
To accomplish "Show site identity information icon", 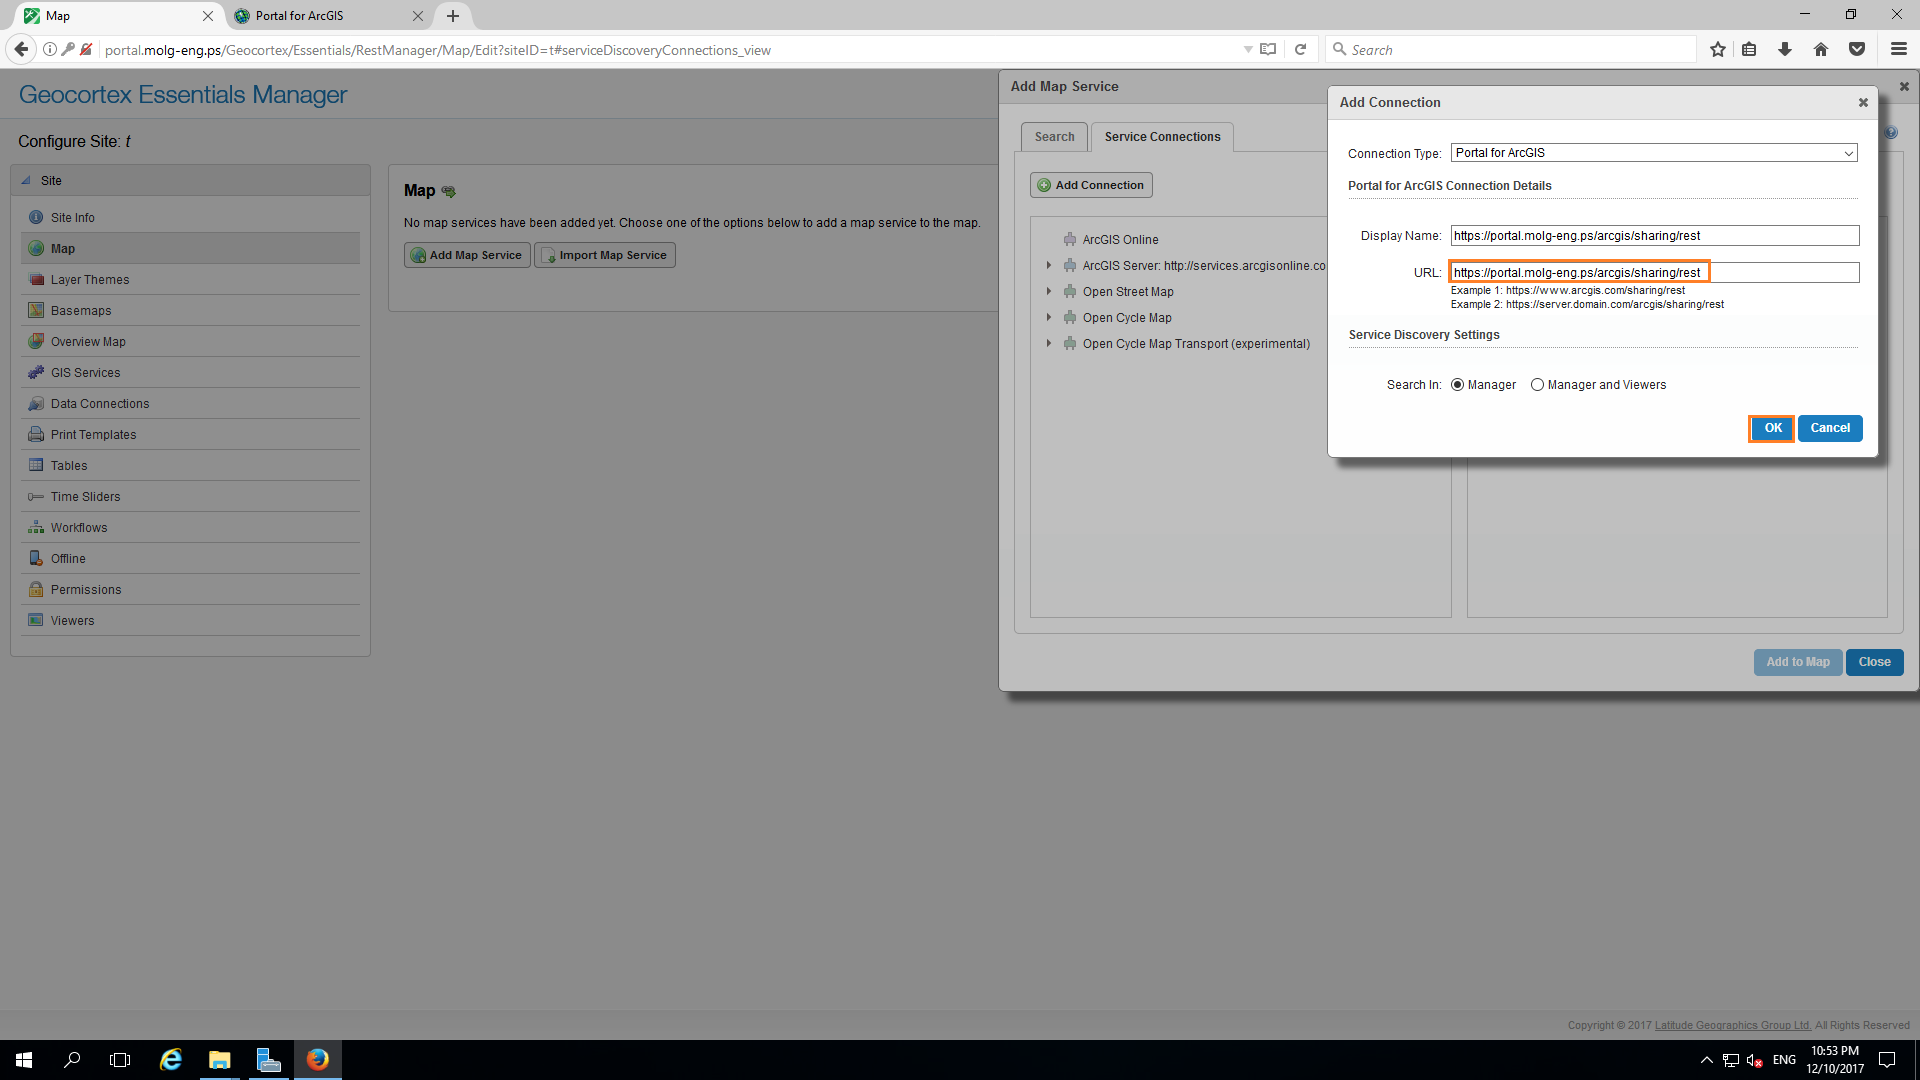I will [49, 50].
